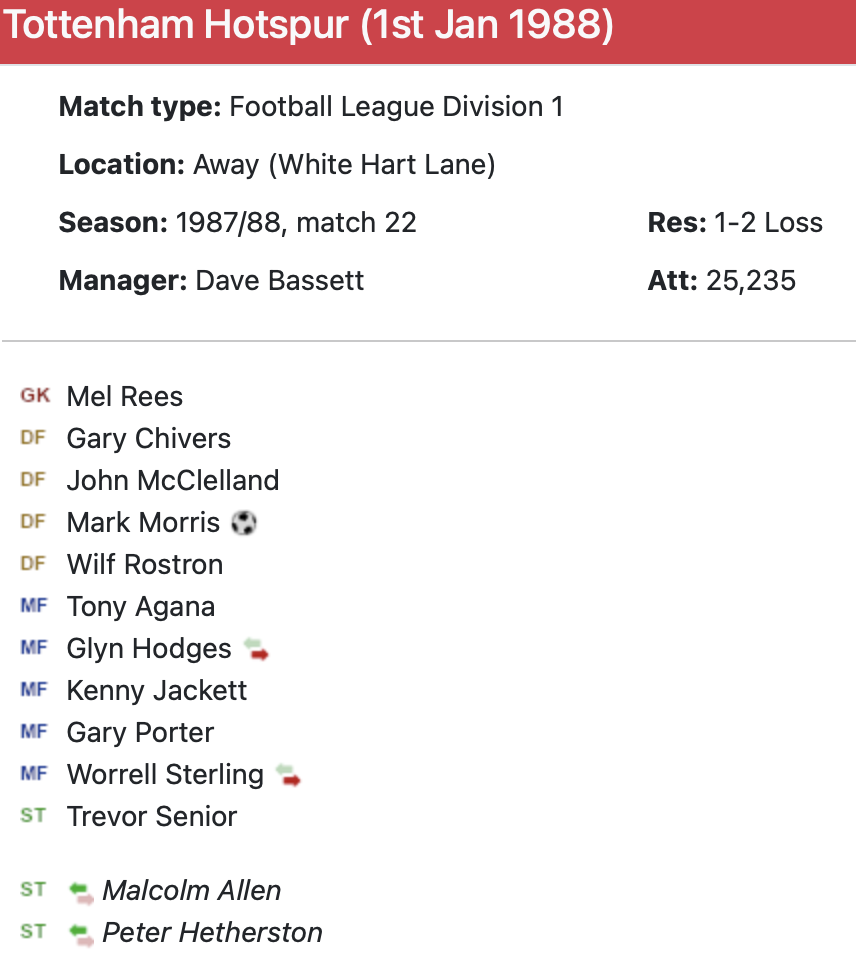
Task: Open substitute Malcolm Allen's page
Action: click(192, 891)
